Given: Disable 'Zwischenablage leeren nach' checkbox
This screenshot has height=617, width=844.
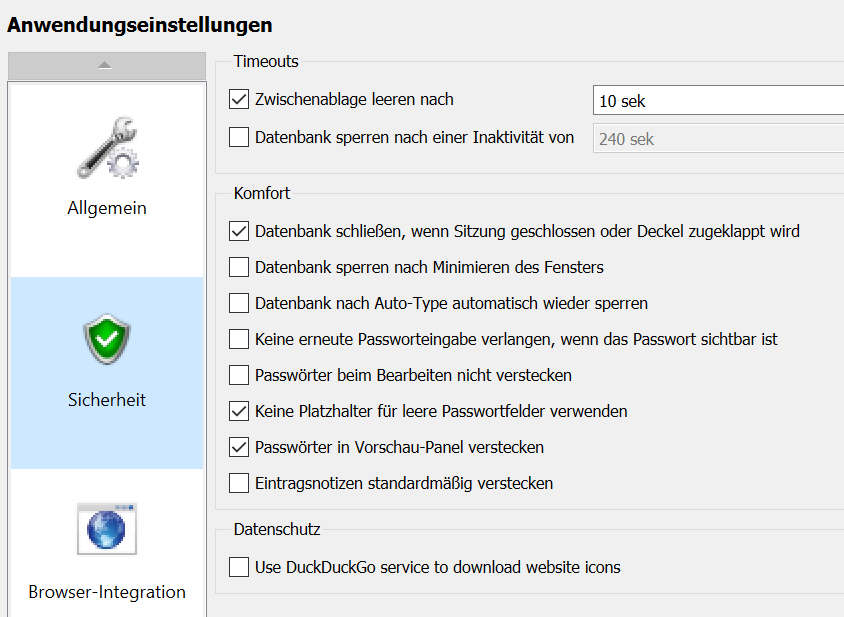Looking at the screenshot, I should tap(239, 99).
